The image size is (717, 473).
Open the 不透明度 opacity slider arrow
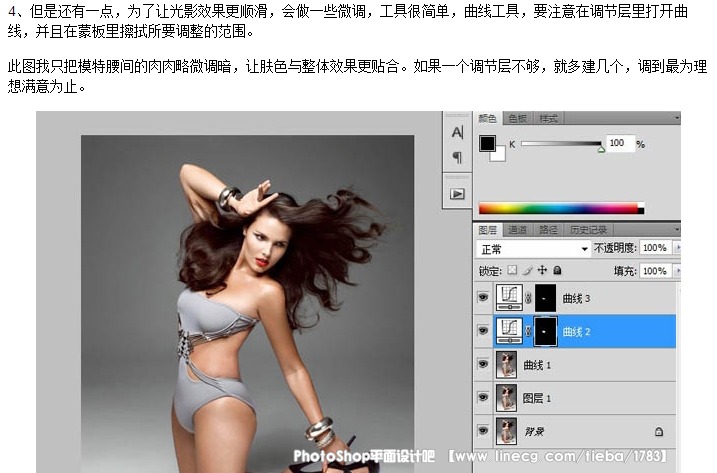(x=676, y=248)
